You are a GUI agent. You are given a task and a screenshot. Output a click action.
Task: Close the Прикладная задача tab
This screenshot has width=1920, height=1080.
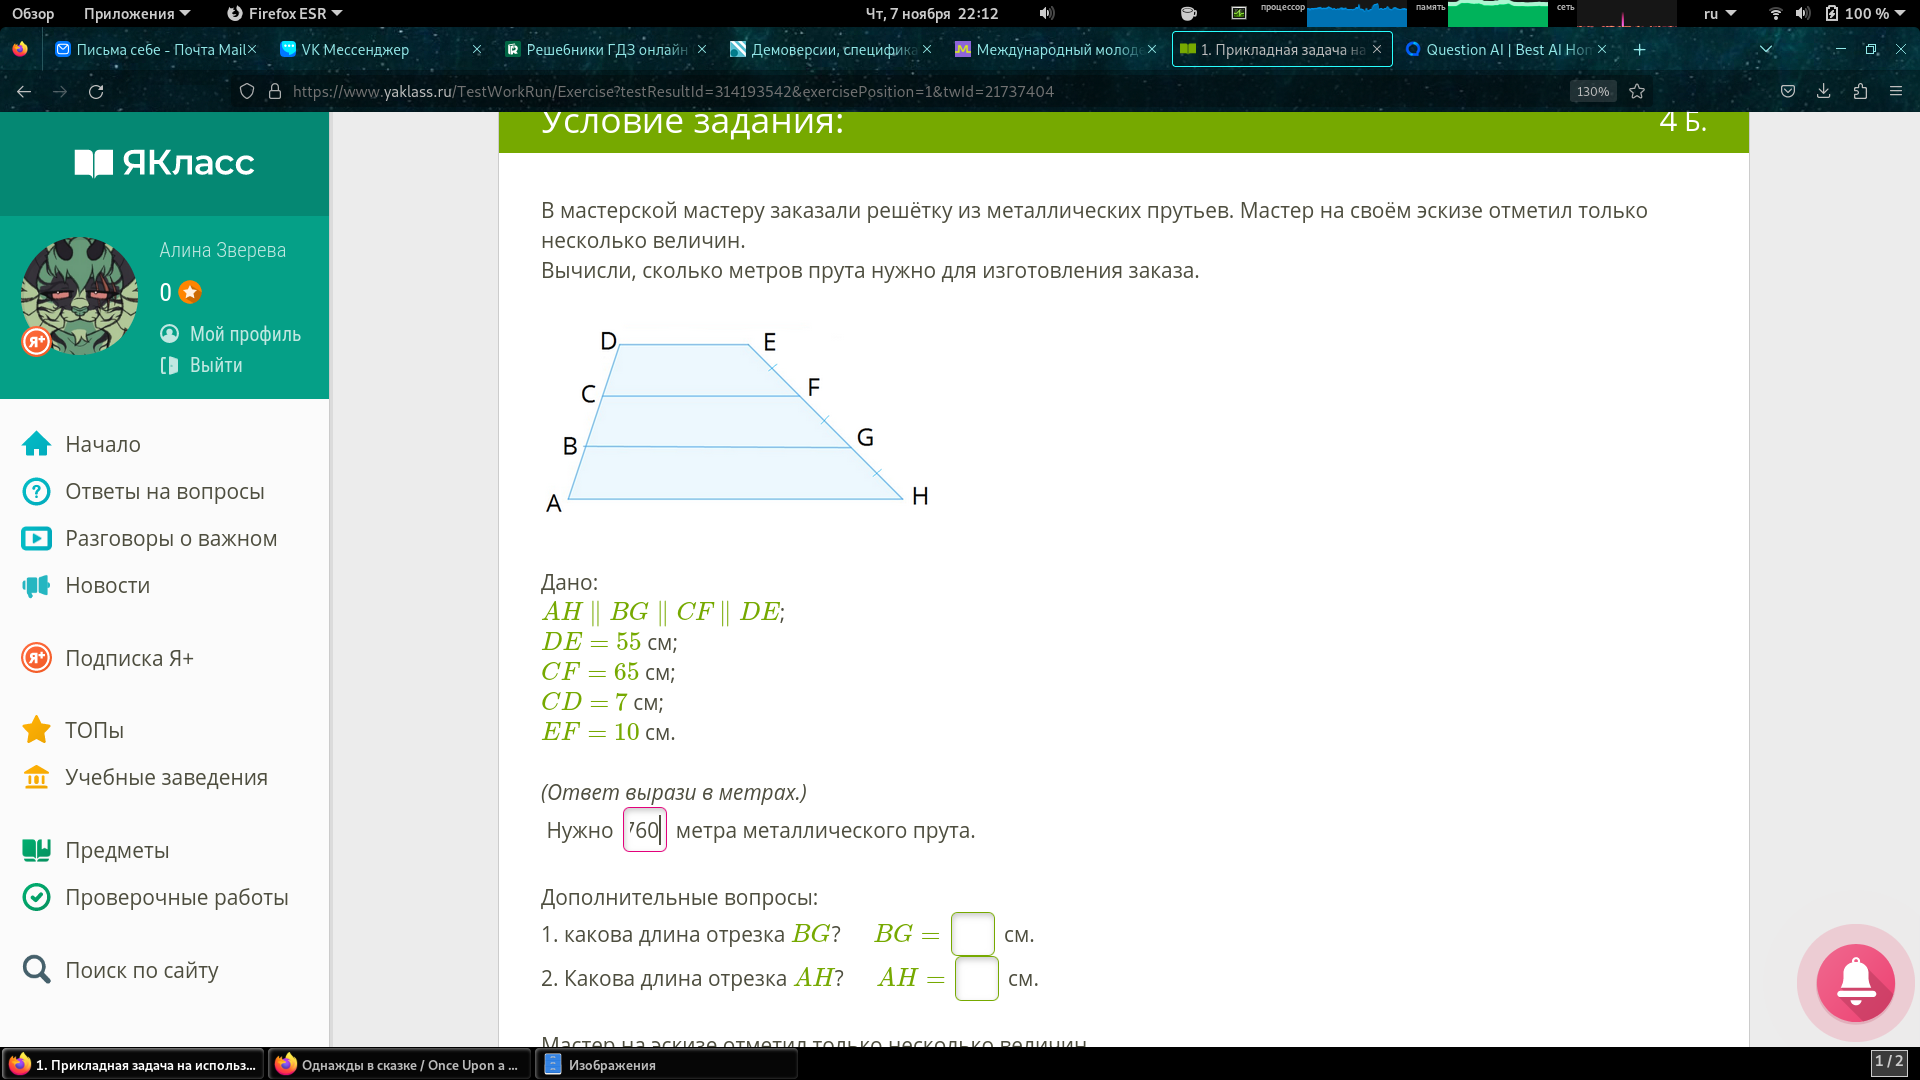pos(1377,49)
